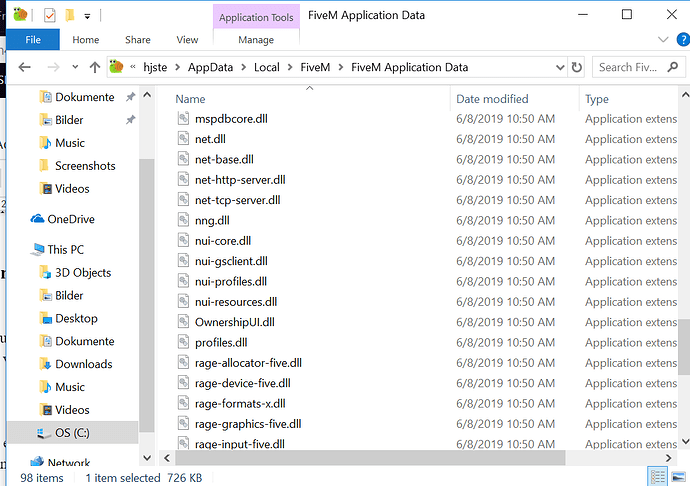Select the OwnershipUI.dll file icon
This screenshot has width=690, height=486.
(x=183, y=321)
